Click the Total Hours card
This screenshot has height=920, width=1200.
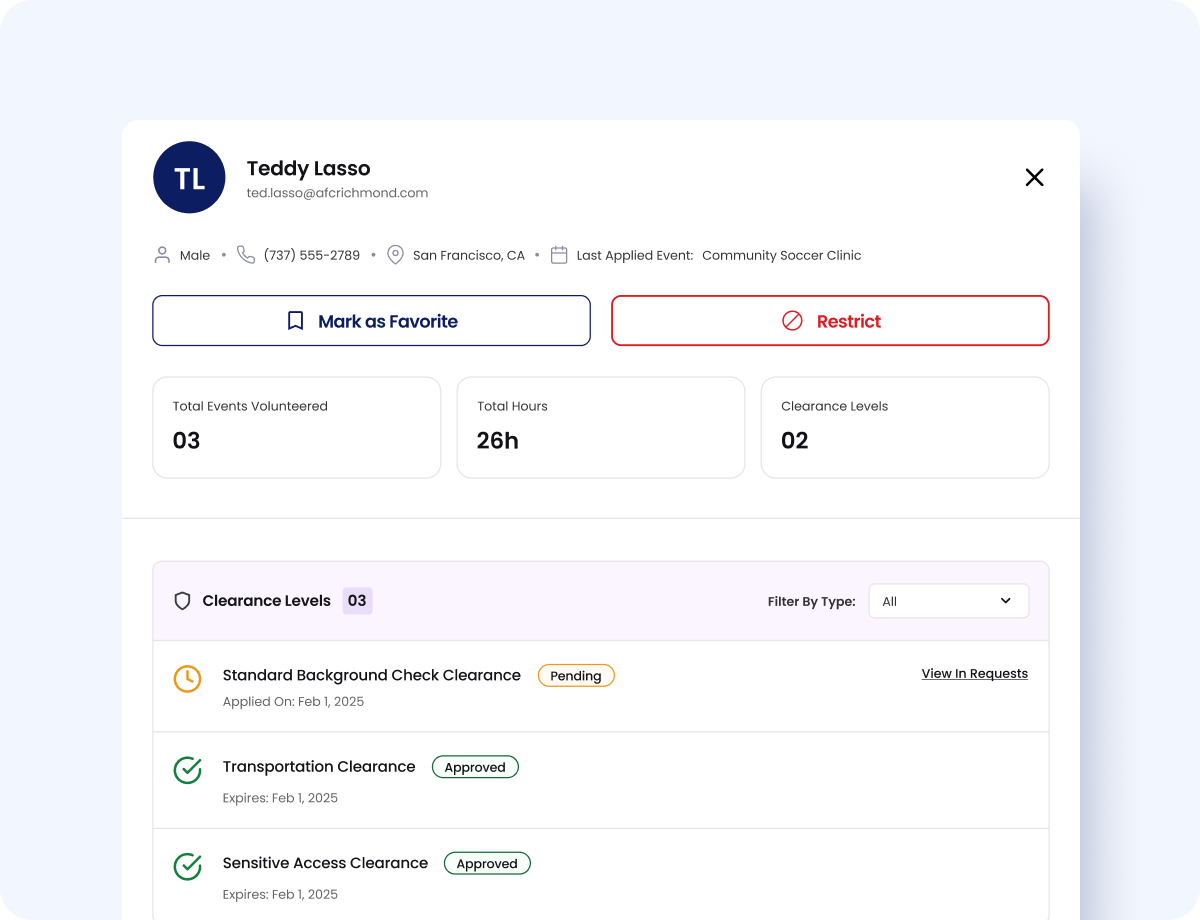click(x=600, y=427)
